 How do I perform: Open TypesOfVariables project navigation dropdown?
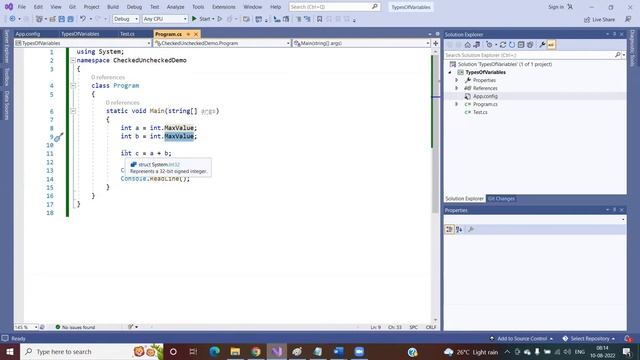[83, 43]
